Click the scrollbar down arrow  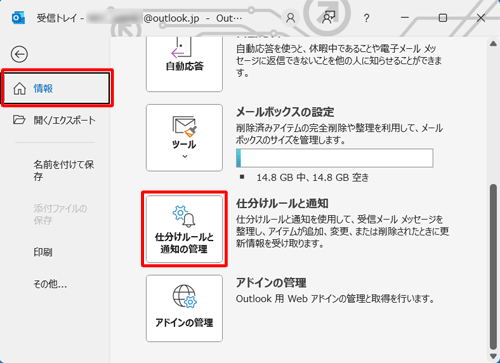pos(493,356)
